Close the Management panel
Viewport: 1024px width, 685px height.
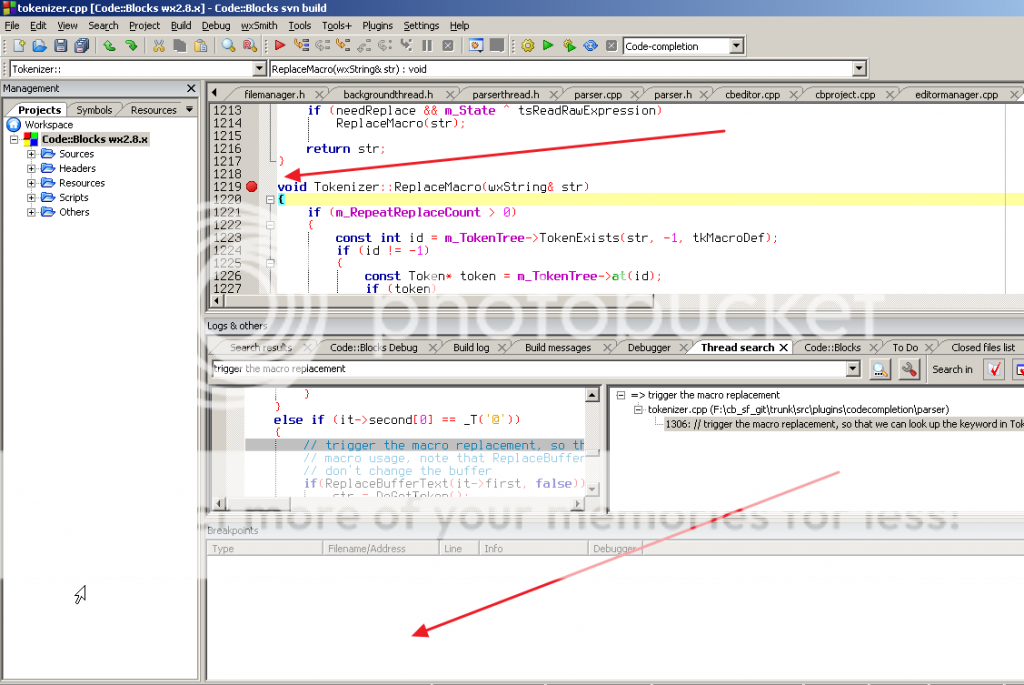click(x=191, y=88)
